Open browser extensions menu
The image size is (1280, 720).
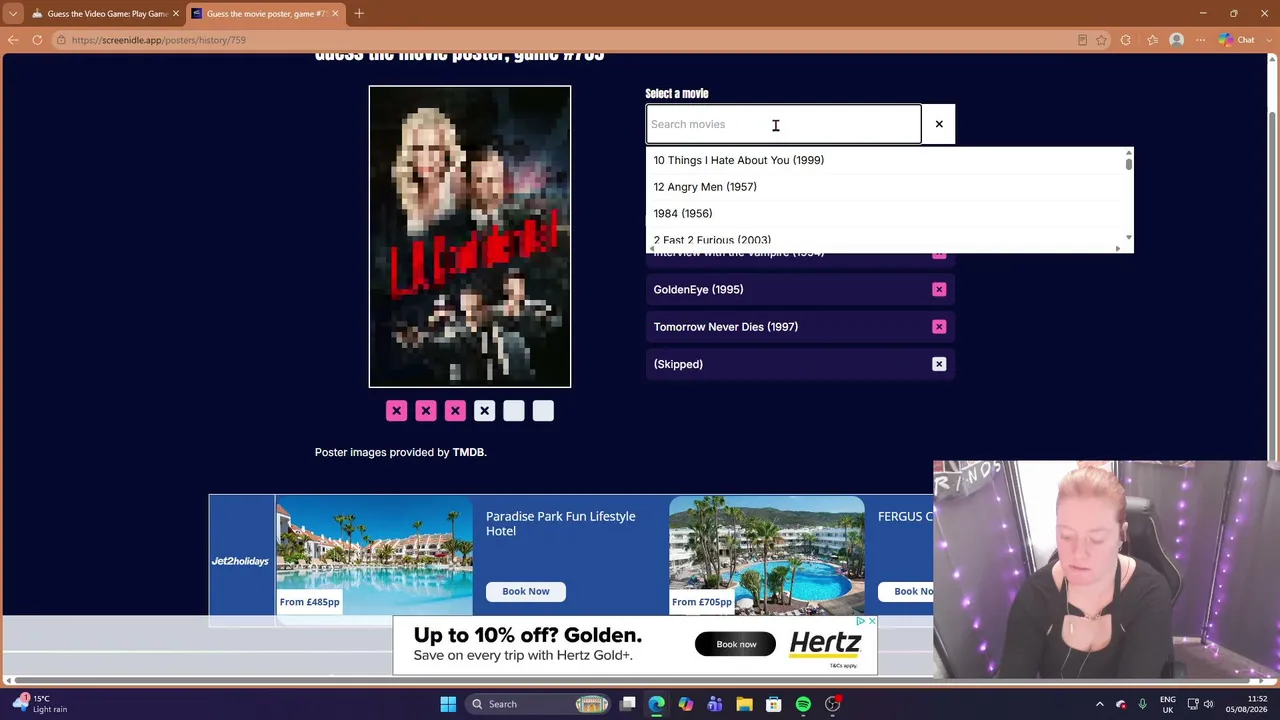click(x=1126, y=40)
